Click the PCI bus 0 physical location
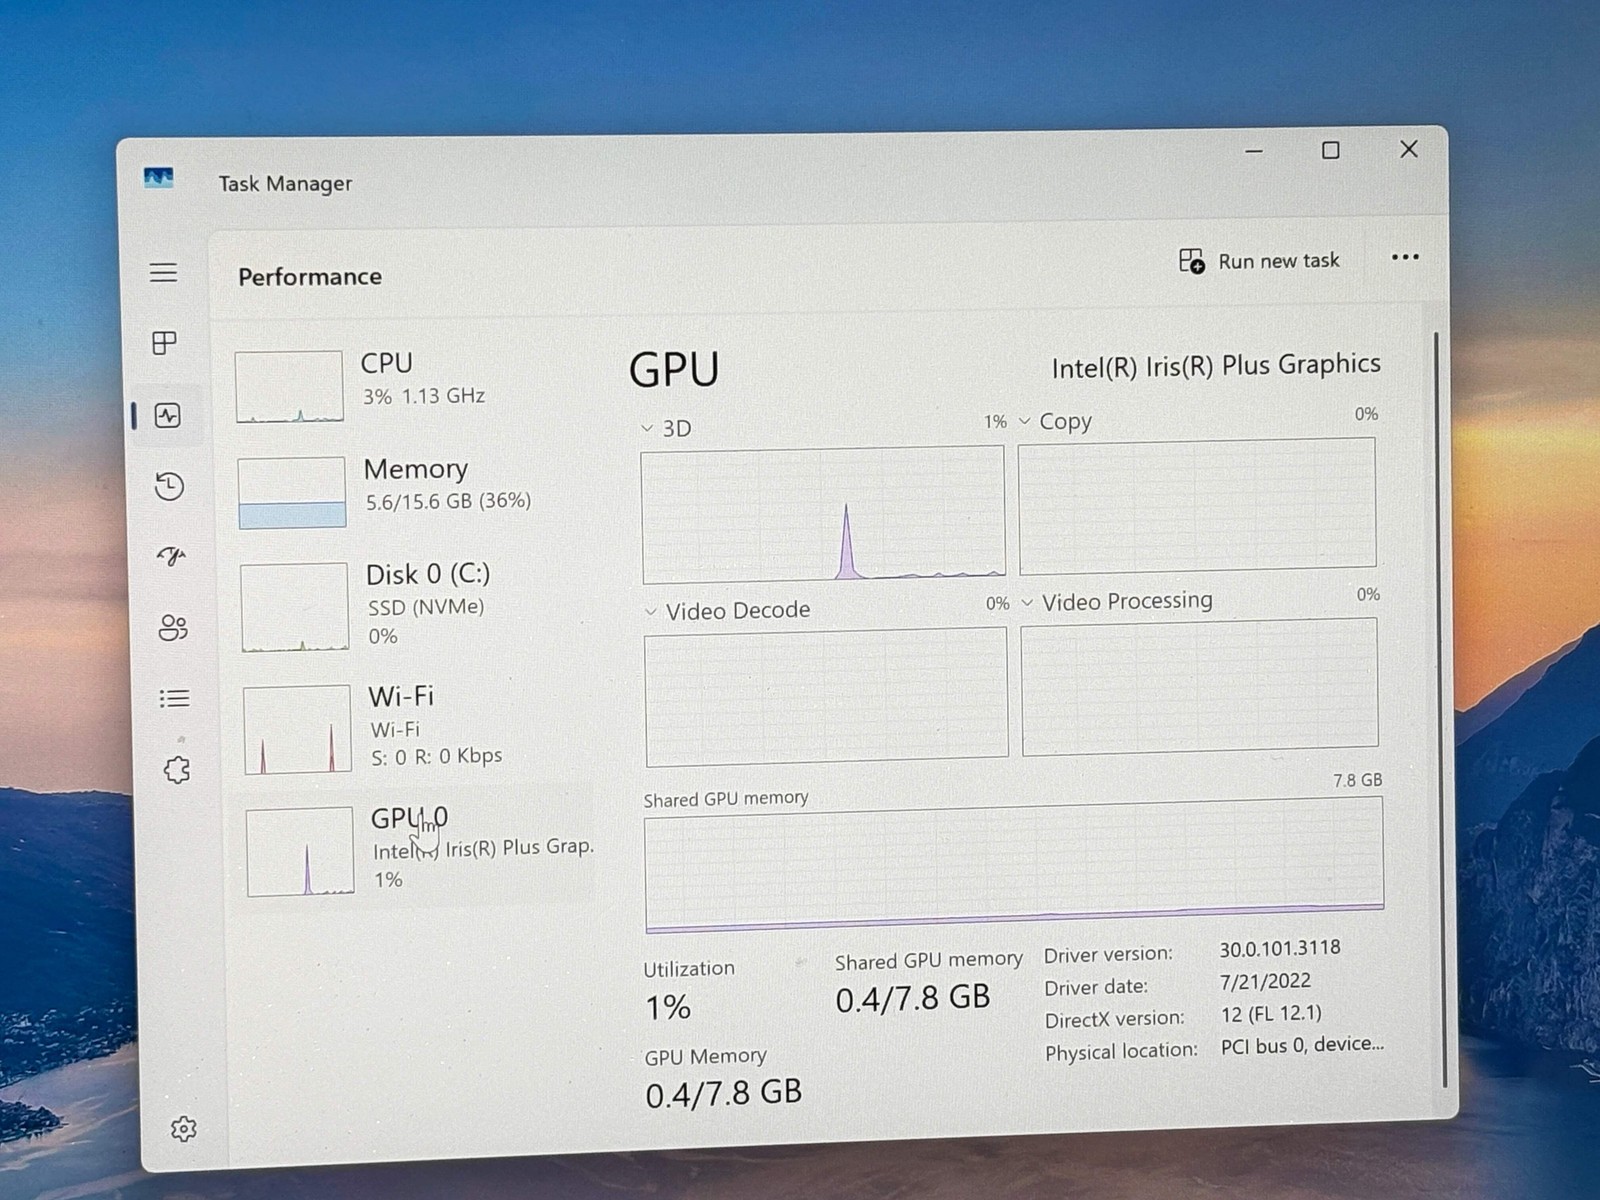The width and height of the screenshot is (1600, 1200). click(x=1302, y=1045)
